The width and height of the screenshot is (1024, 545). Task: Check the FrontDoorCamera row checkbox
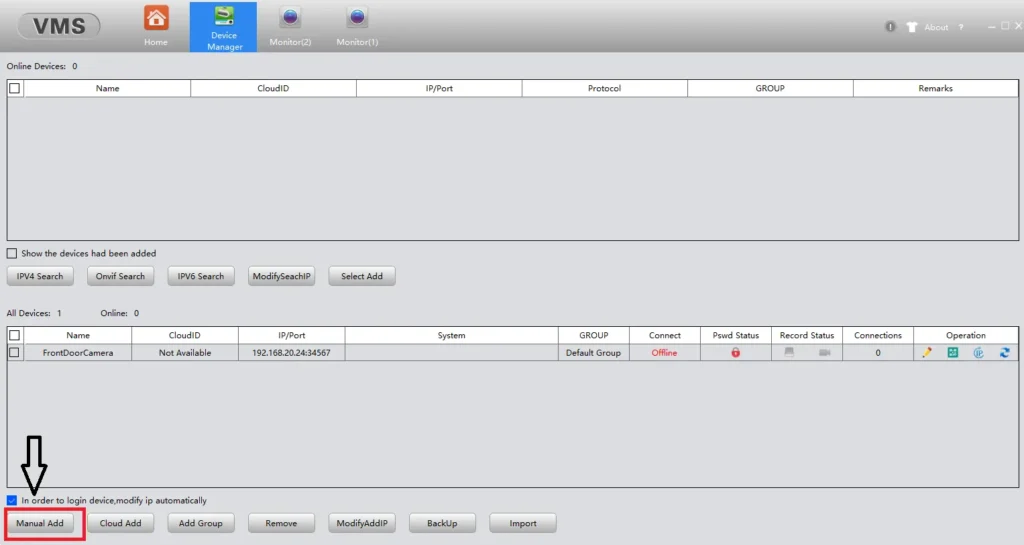[14, 352]
